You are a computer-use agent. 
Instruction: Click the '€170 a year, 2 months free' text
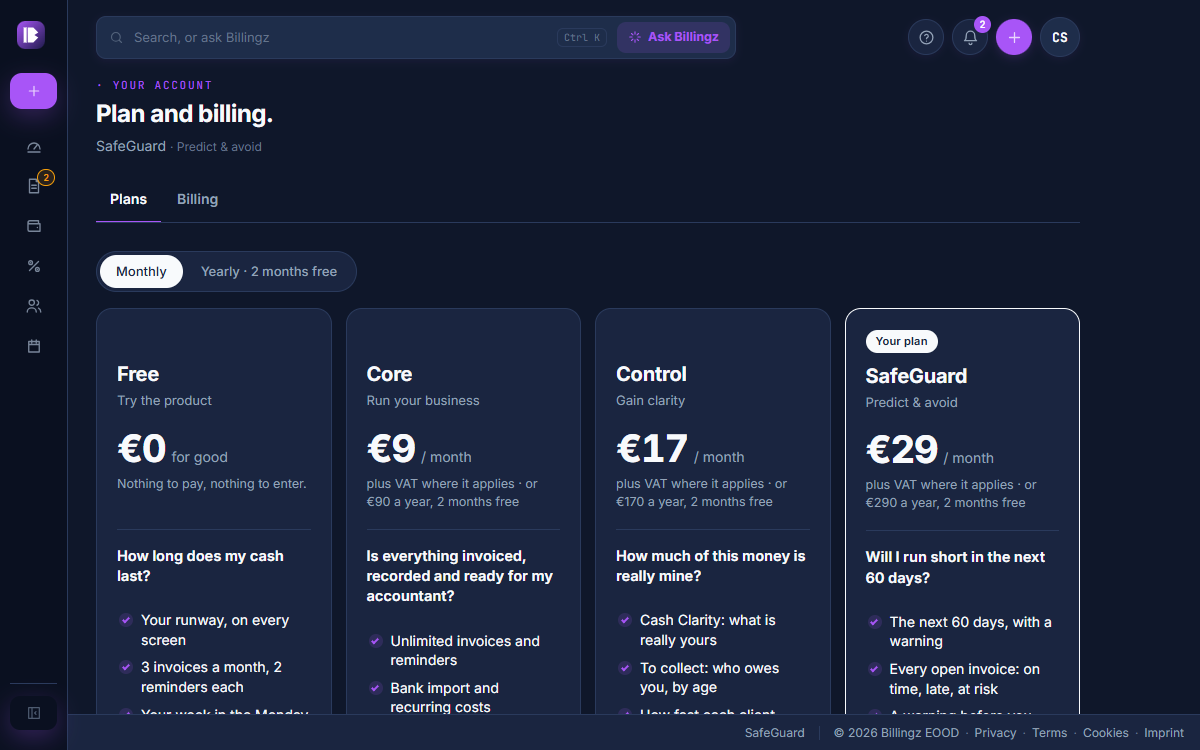coord(695,502)
